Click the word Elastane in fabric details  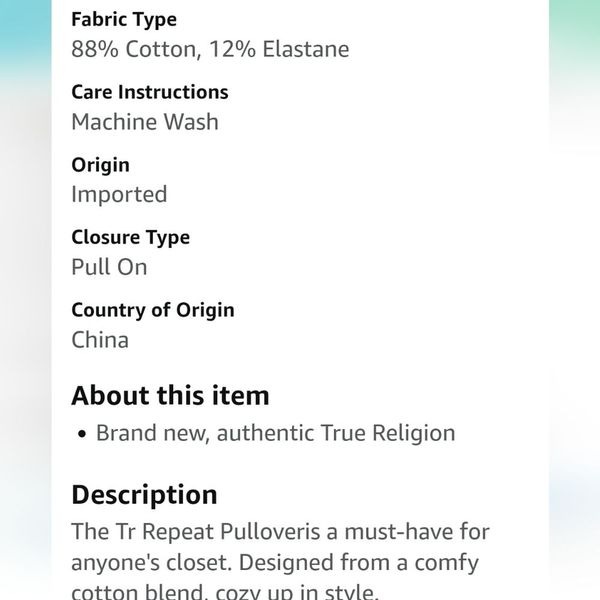click(x=306, y=49)
